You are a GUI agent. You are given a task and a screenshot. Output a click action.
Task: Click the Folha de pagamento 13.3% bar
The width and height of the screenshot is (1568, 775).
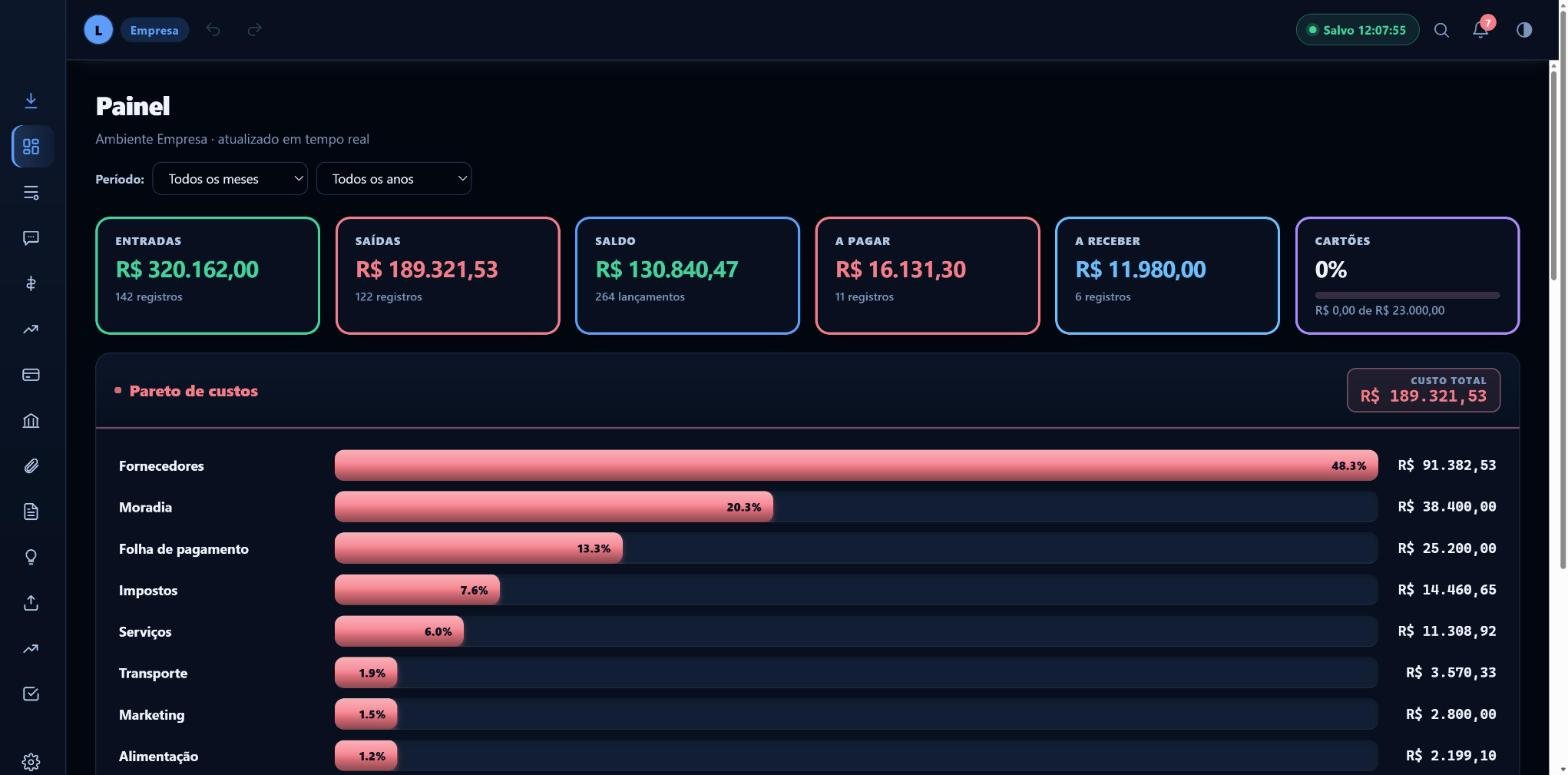479,548
